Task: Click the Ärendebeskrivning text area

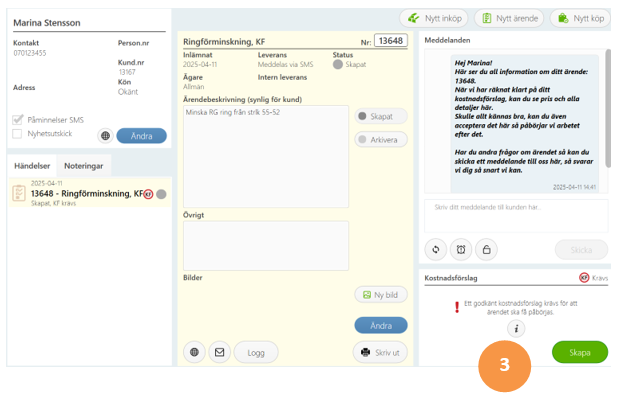Action: (266, 156)
